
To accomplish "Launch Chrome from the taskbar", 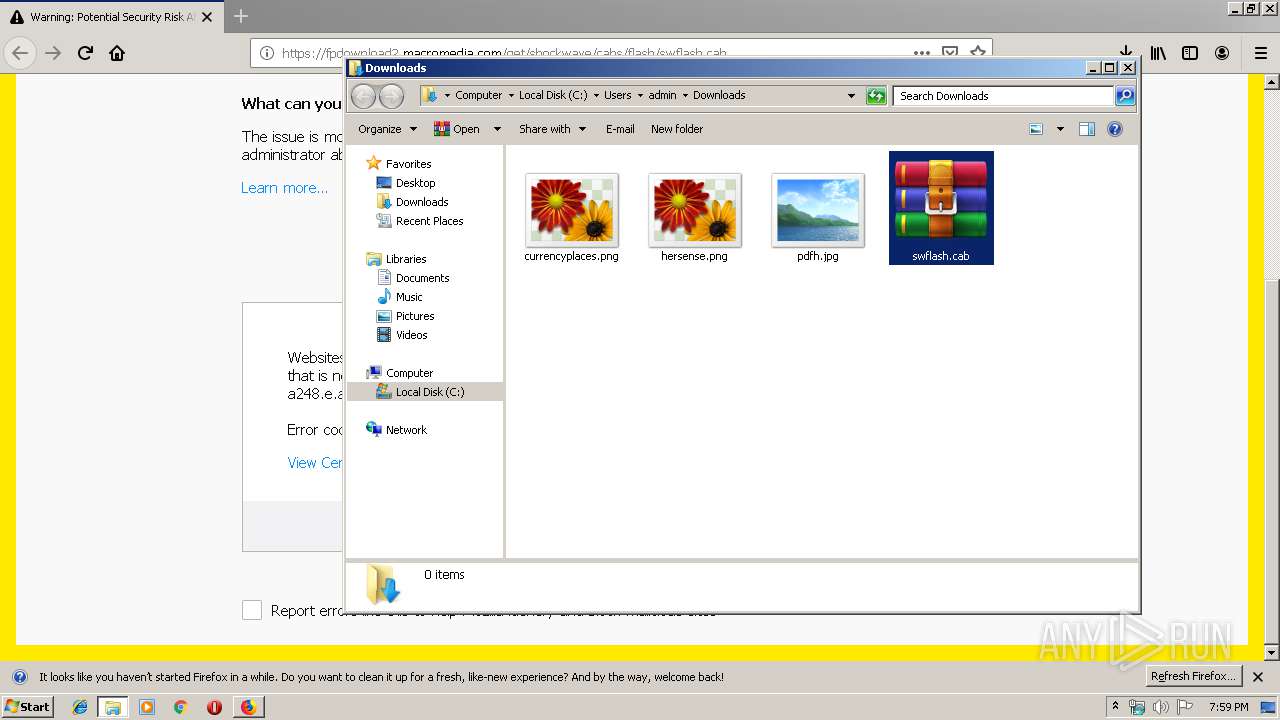I will [180, 707].
